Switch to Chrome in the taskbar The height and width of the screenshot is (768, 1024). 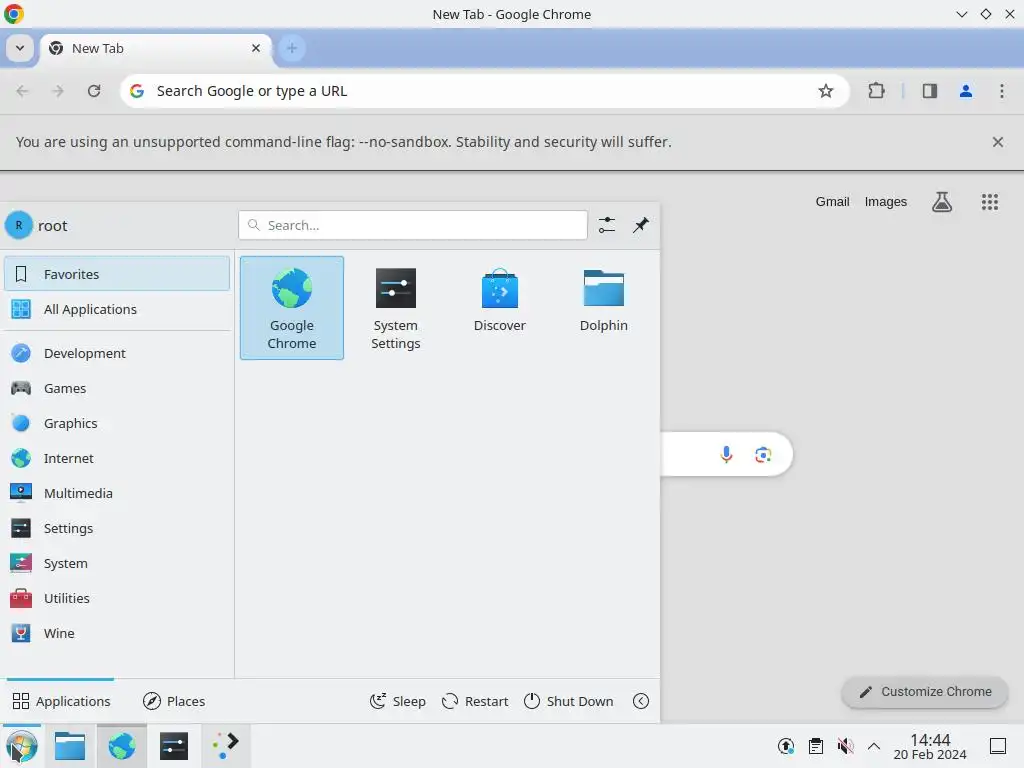(x=121, y=746)
